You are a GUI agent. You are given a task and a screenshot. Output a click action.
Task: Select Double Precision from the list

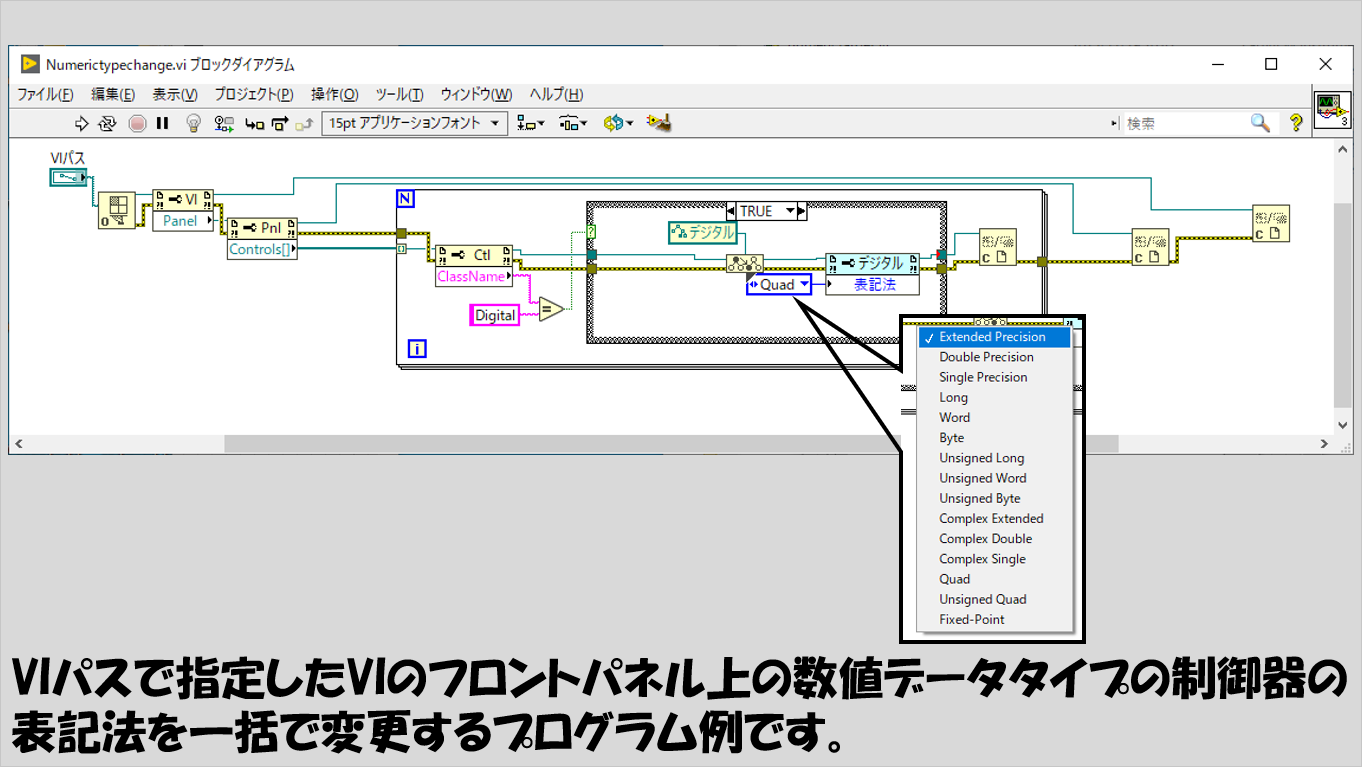pyautogui.click(x=986, y=357)
